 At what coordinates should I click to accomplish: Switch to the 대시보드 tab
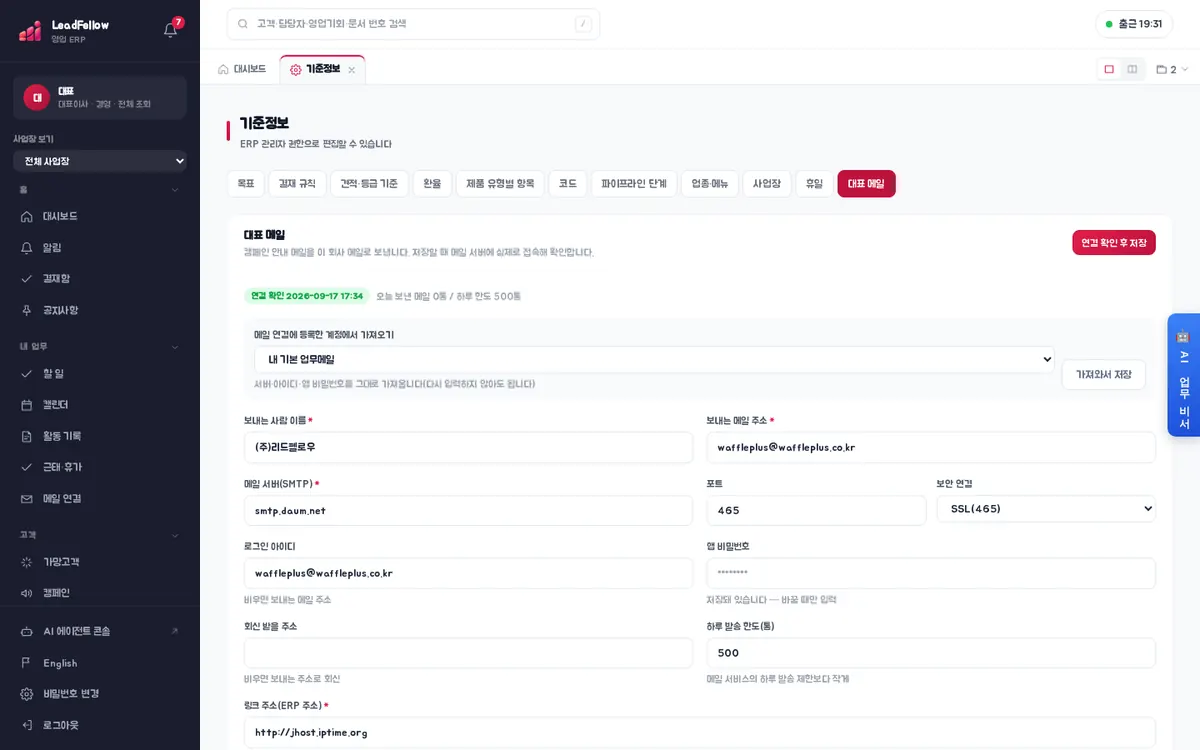click(x=242, y=69)
